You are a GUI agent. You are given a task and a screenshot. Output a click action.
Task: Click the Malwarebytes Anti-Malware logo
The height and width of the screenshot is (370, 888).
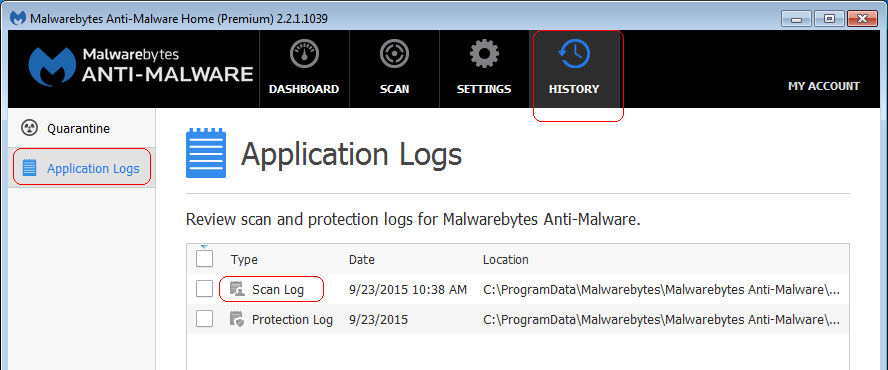(140, 67)
